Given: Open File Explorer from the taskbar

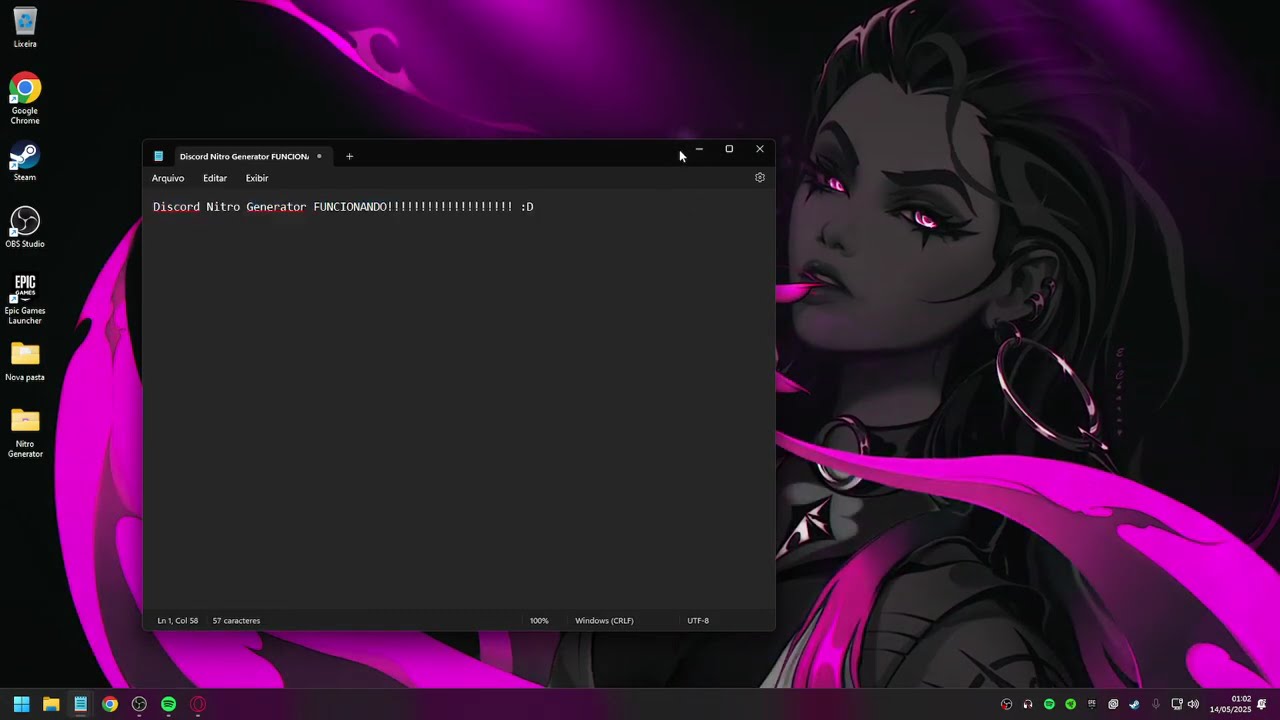Looking at the screenshot, I should pos(51,704).
